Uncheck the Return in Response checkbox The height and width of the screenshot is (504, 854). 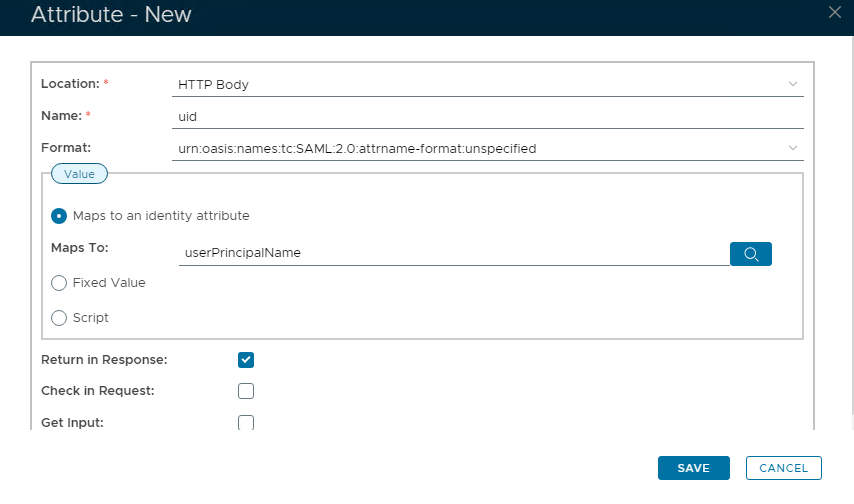pyautogui.click(x=246, y=360)
